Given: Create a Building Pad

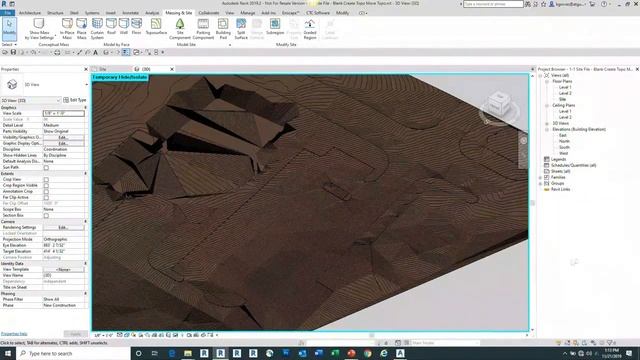Looking at the screenshot, I should (x=223, y=29).
